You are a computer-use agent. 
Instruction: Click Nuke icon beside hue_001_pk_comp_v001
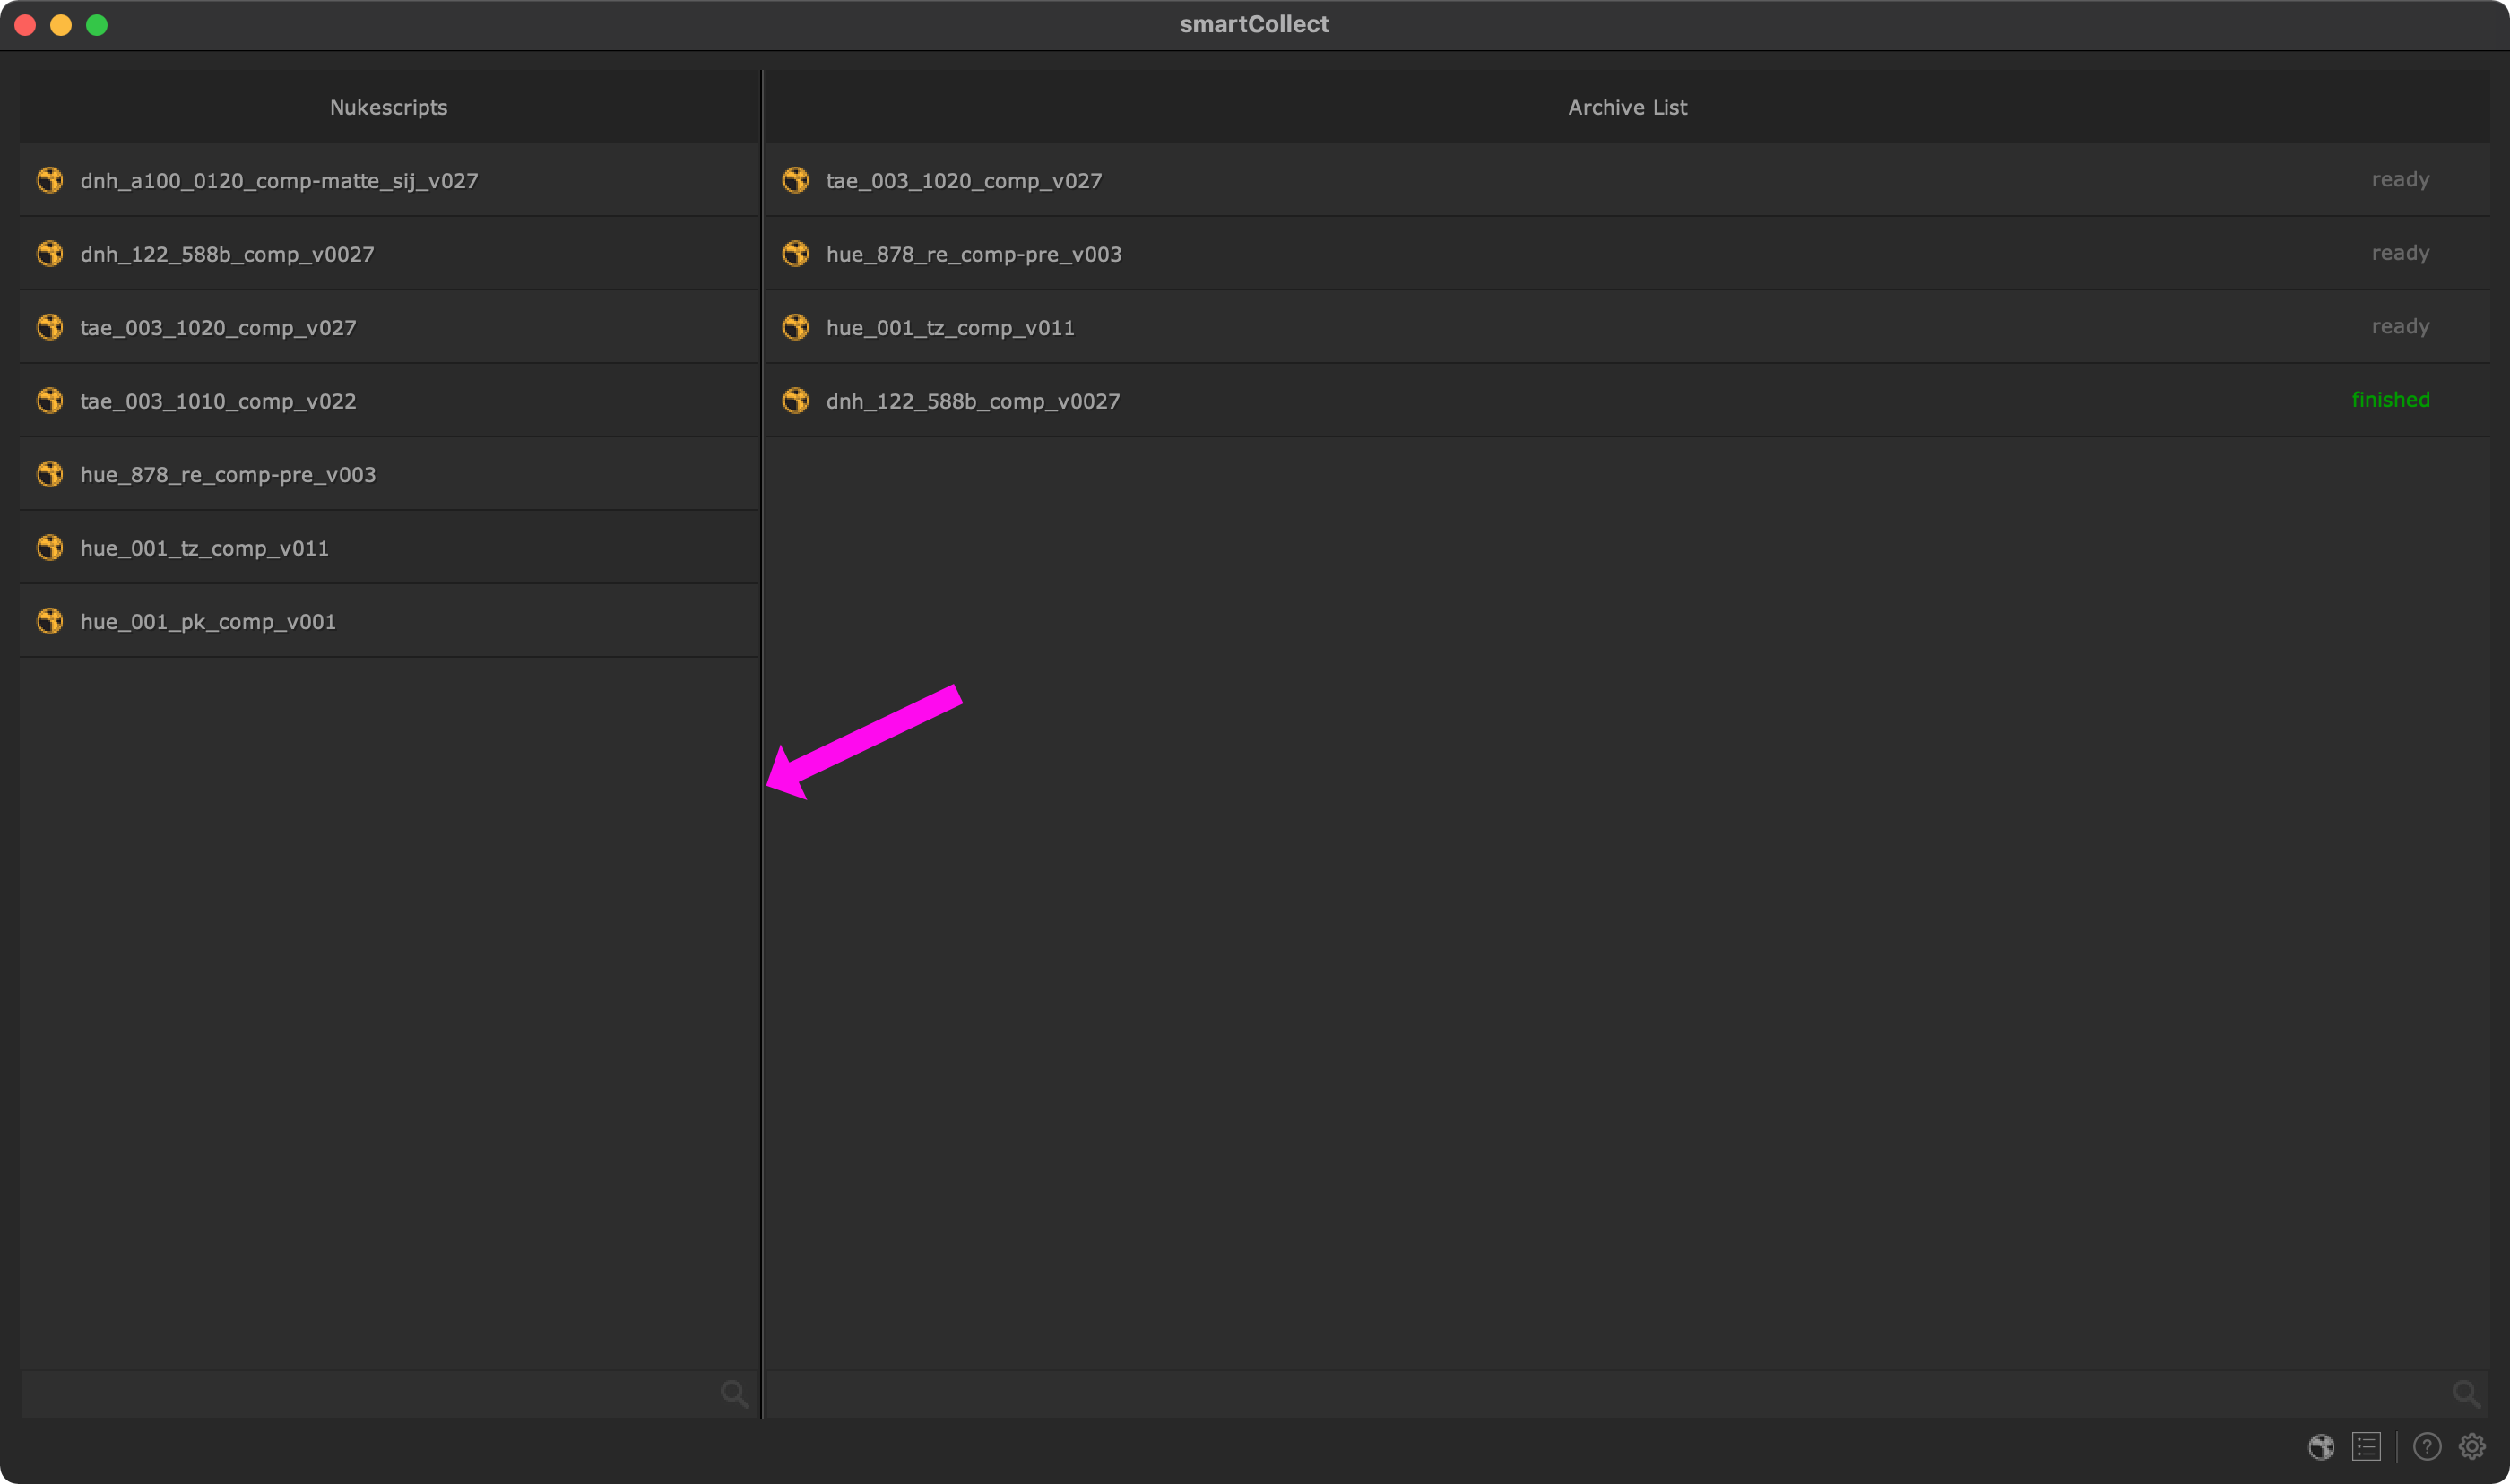click(x=50, y=621)
